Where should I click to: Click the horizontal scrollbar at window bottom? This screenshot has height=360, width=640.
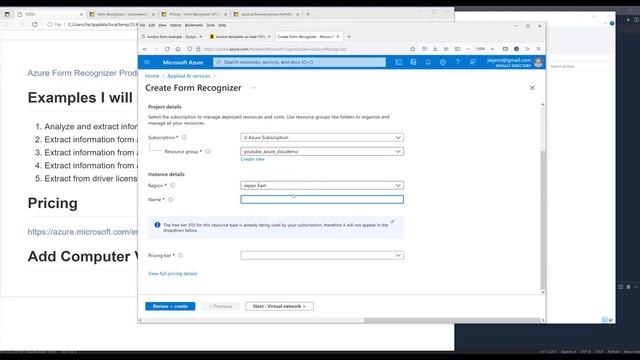point(452,320)
